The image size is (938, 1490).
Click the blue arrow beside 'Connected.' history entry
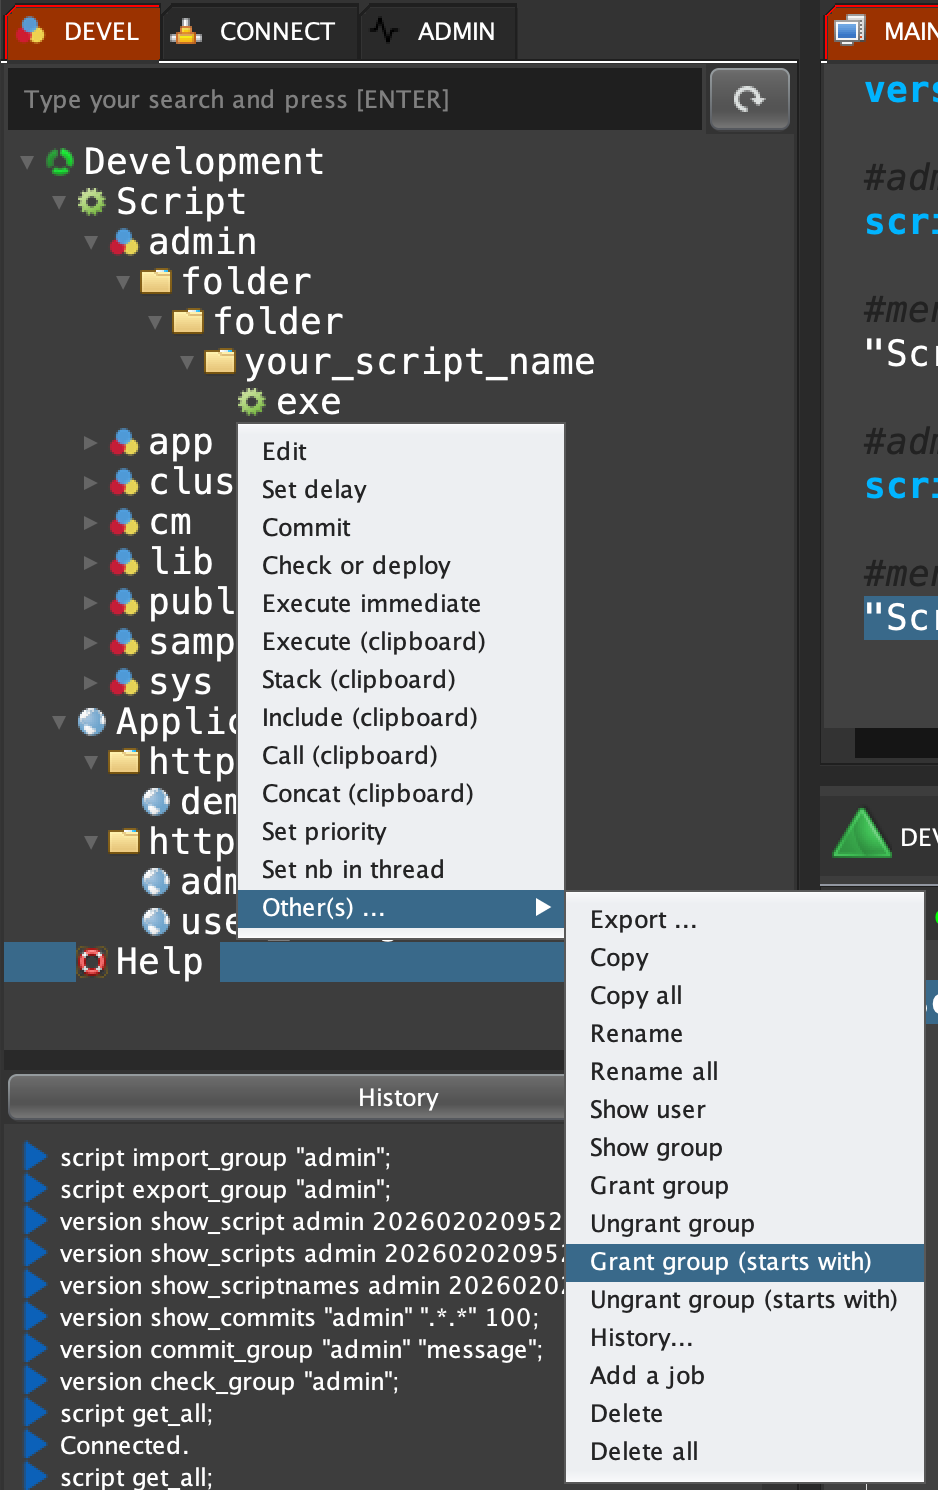pos(36,1445)
